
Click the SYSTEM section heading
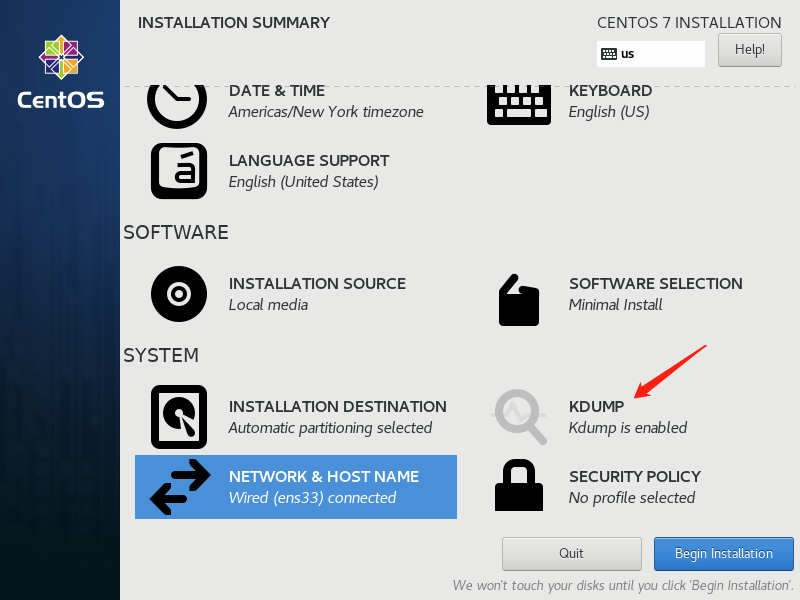click(161, 356)
